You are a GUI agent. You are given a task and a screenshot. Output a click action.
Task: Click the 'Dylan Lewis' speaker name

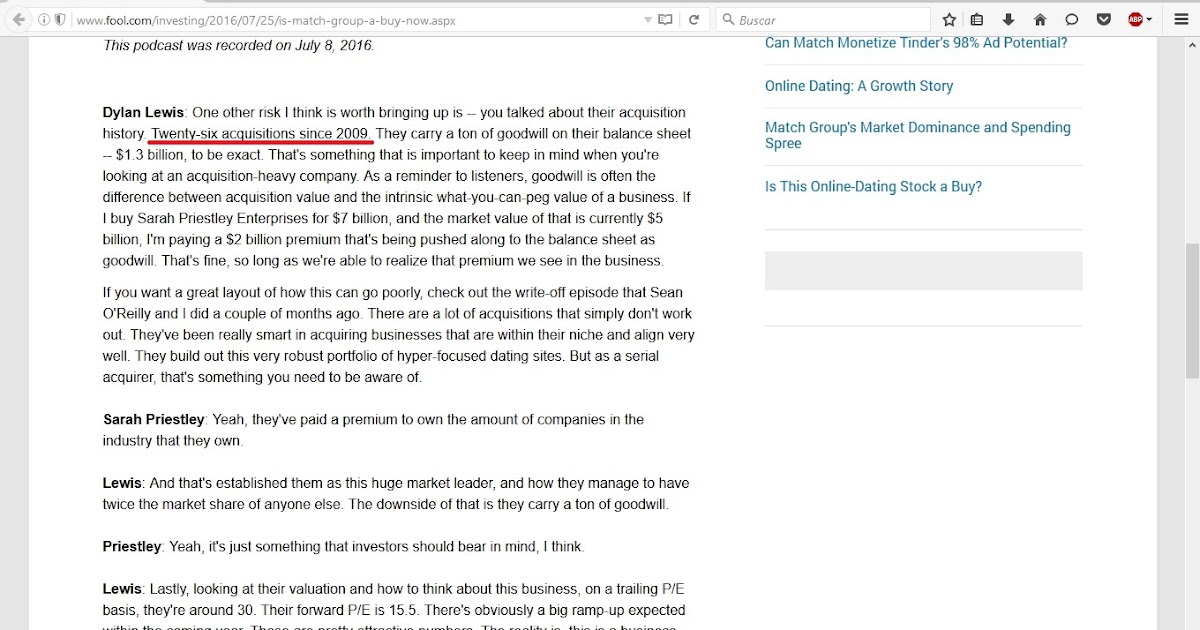(x=143, y=112)
